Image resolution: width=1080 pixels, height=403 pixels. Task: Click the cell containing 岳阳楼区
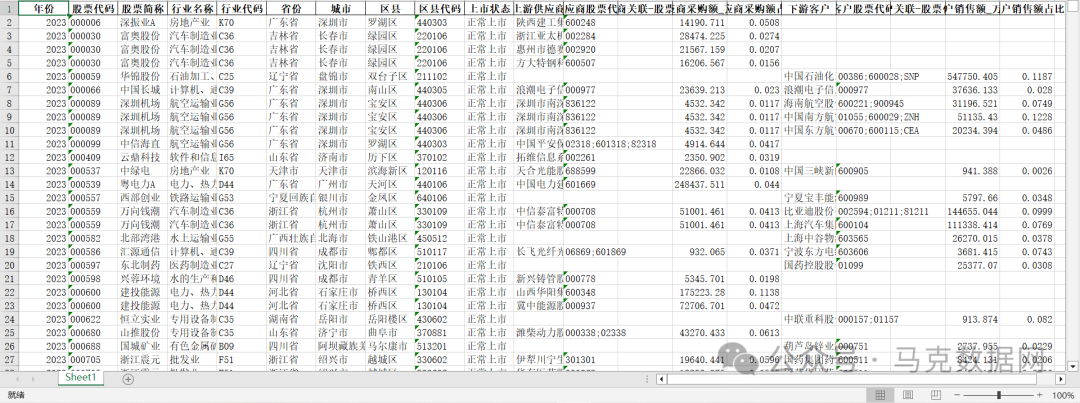tap(390, 319)
